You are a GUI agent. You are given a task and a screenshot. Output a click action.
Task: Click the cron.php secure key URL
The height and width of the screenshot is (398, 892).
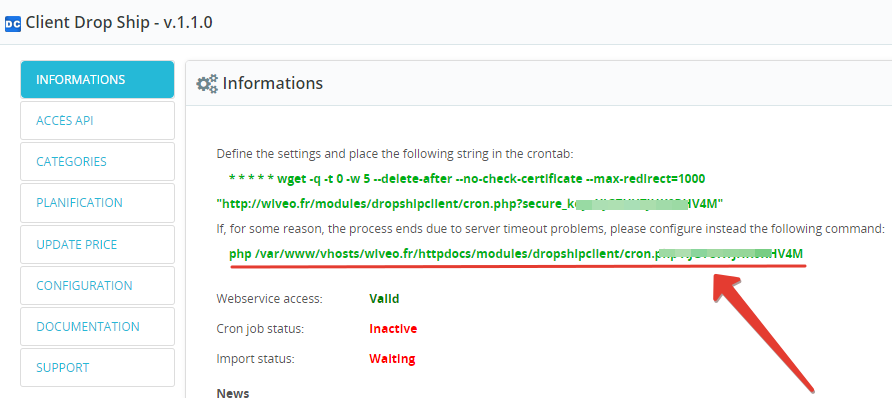point(470,204)
